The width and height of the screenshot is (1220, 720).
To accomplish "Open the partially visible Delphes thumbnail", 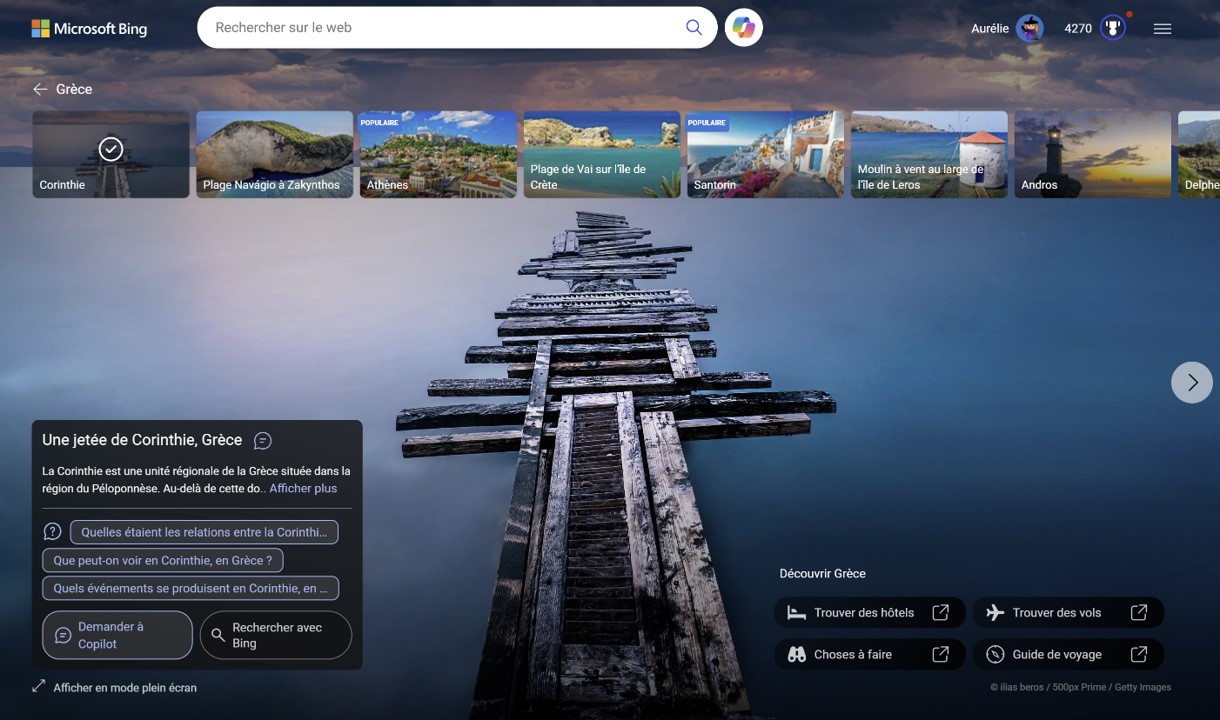I will pos(1199,154).
